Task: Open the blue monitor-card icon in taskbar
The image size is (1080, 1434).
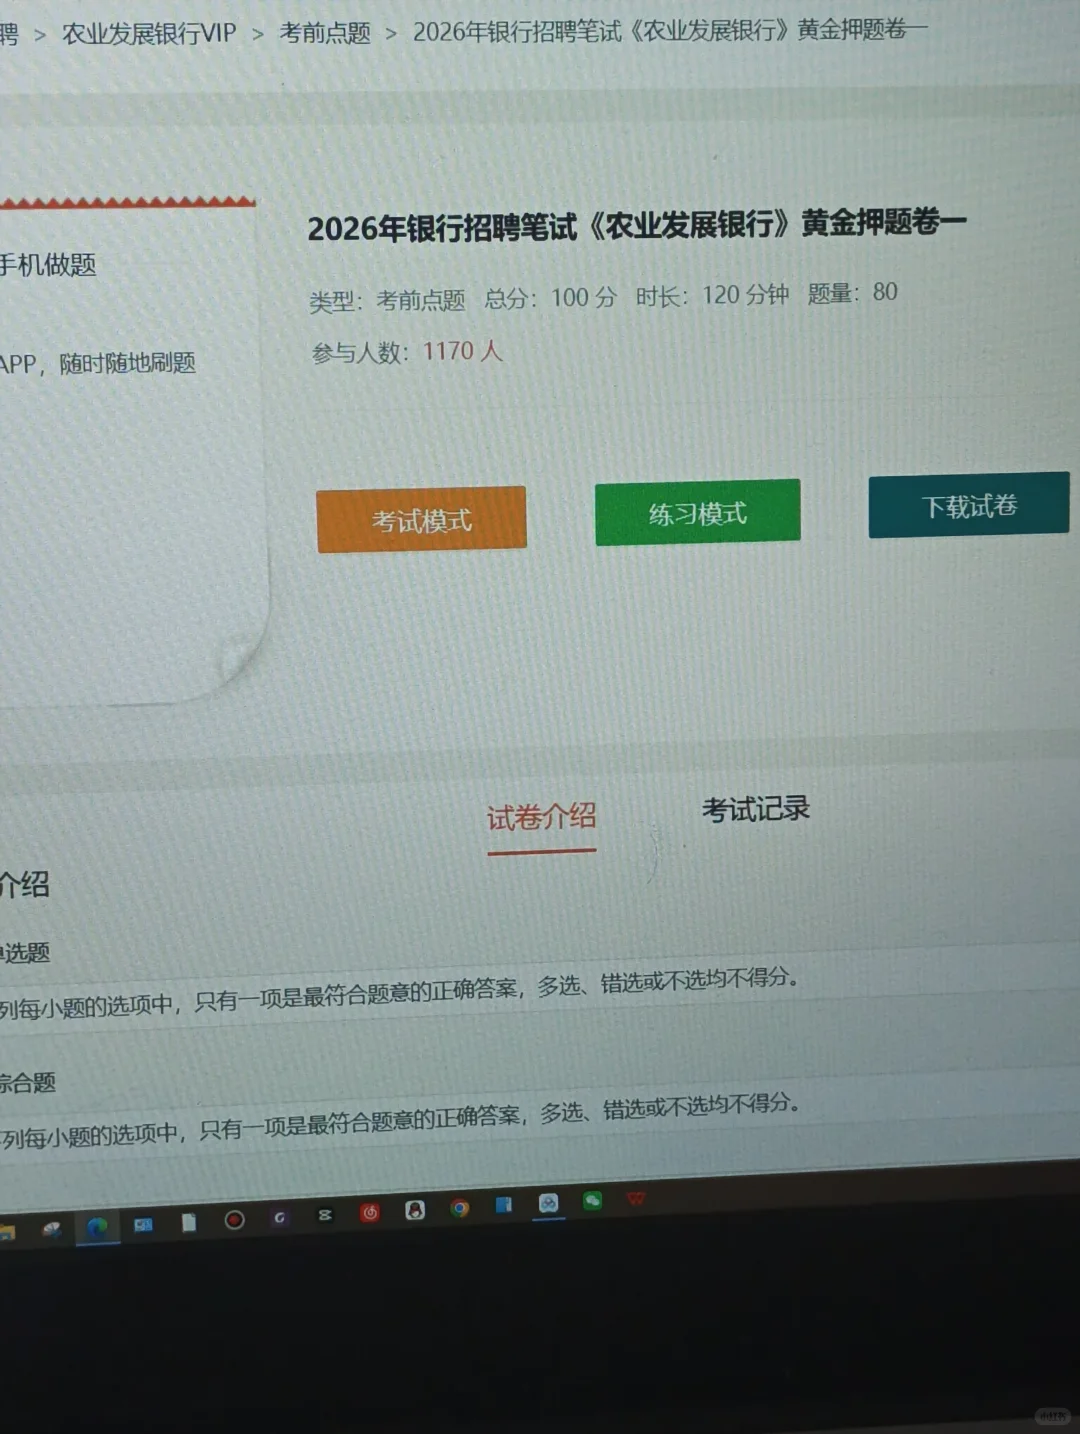Action: pos(143,1224)
